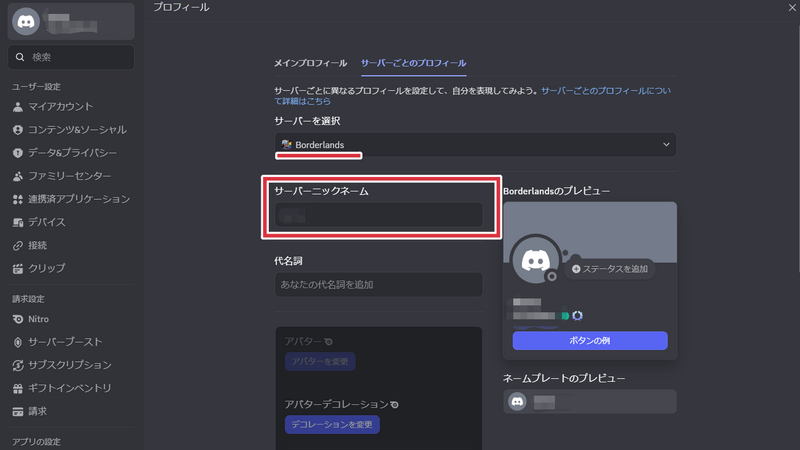Click the デバイス icon

[x=18, y=222]
